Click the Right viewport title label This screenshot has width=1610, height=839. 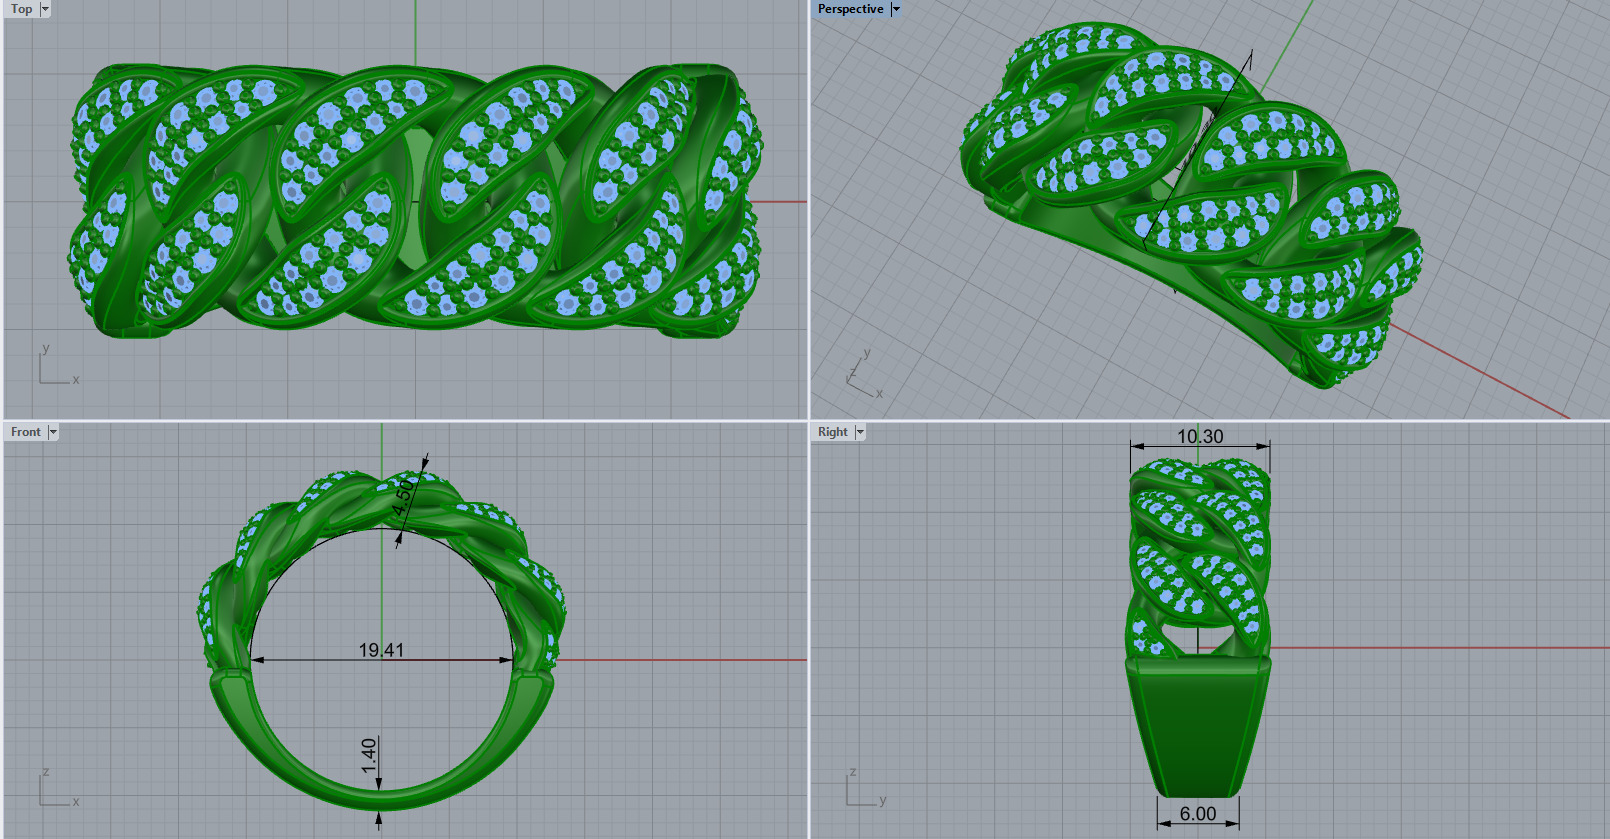[832, 432]
